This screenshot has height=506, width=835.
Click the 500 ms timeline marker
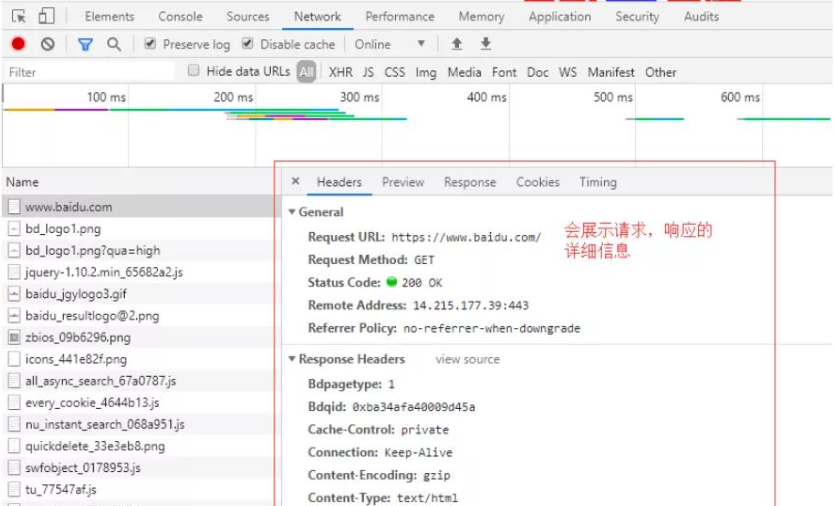tap(613, 97)
